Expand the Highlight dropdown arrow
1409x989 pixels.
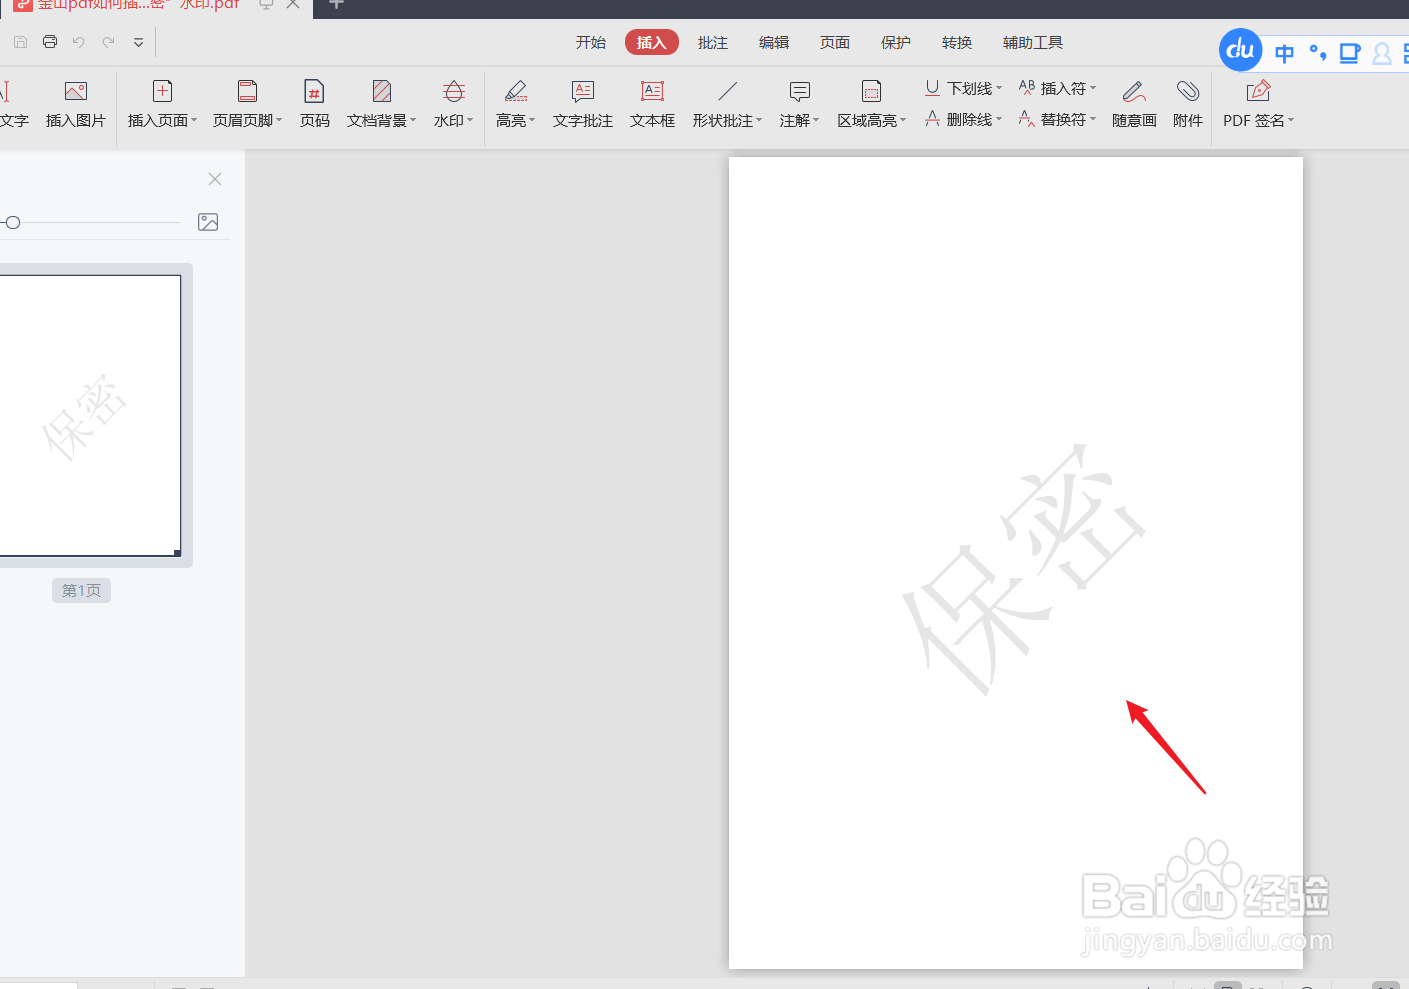point(532,120)
